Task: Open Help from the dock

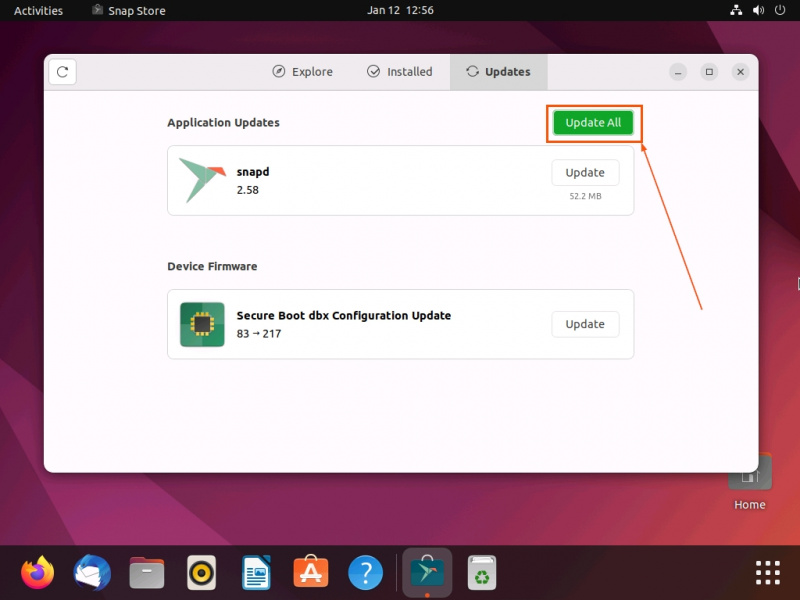Action: coord(365,572)
